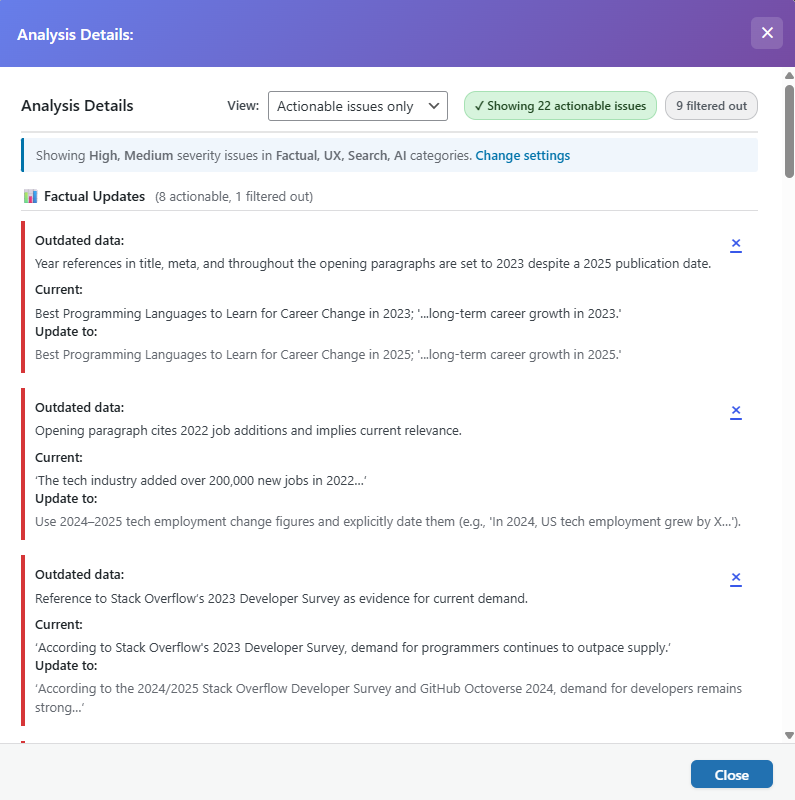Click the Factual Updates chart icon

point(30,197)
